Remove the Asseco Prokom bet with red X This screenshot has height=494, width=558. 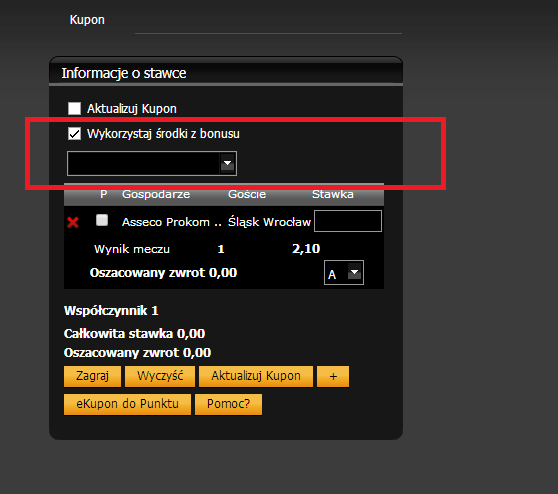[x=73, y=222]
